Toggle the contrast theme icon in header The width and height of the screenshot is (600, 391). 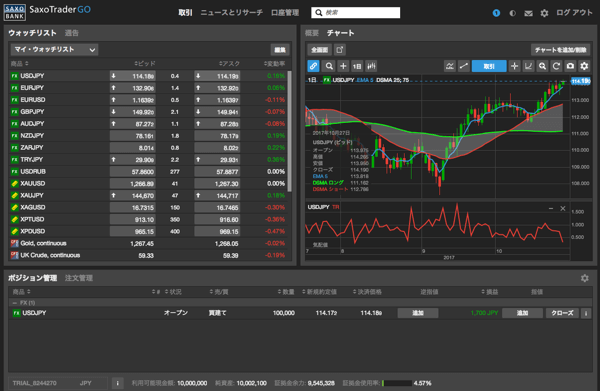pos(512,13)
